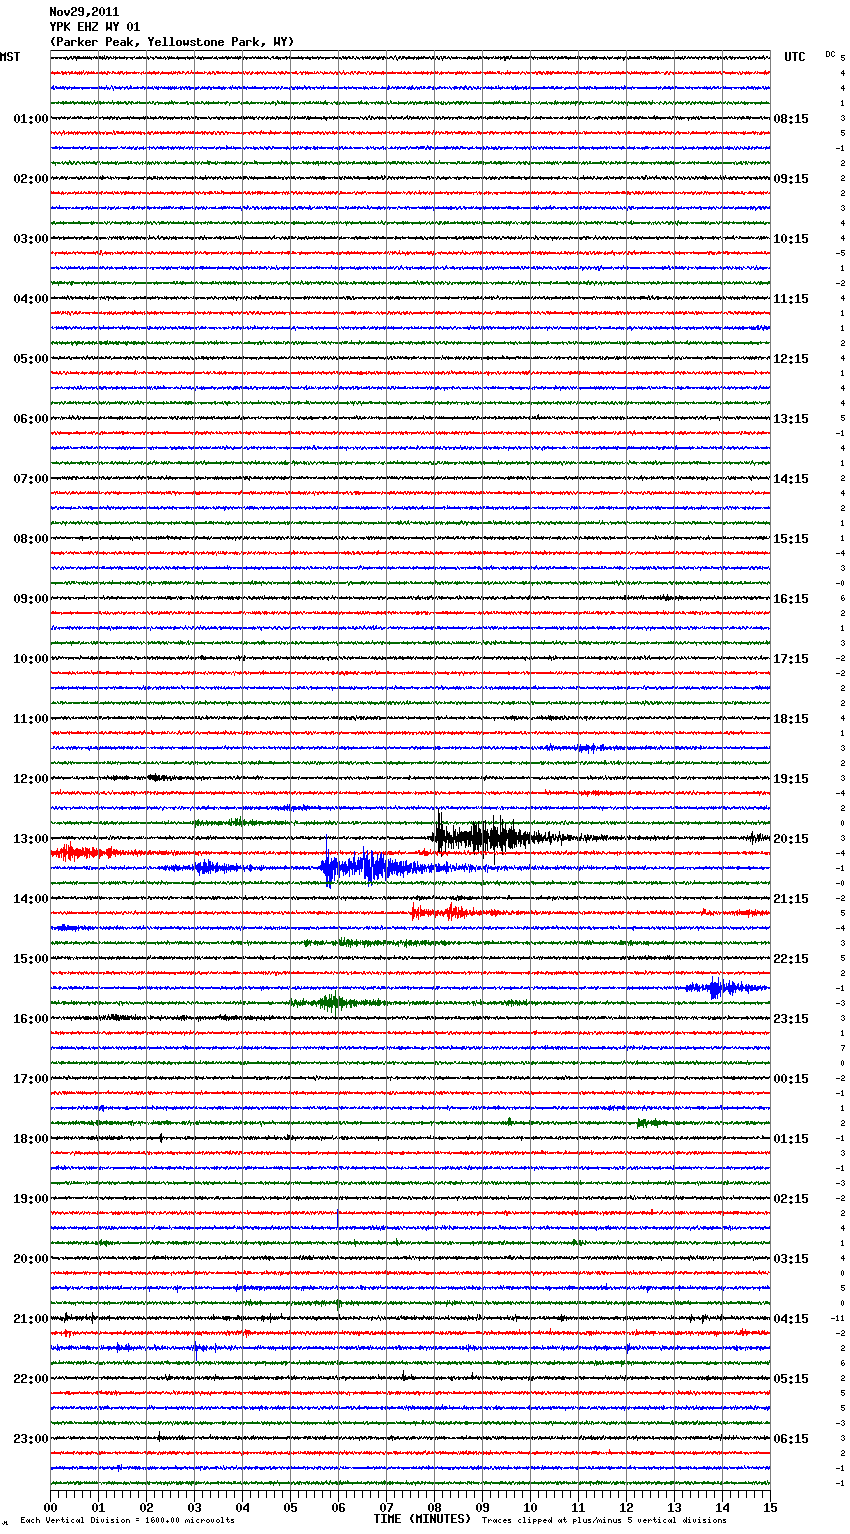Select the 02:00 MST time label
850x1534 pixels.
pos(30,179)
